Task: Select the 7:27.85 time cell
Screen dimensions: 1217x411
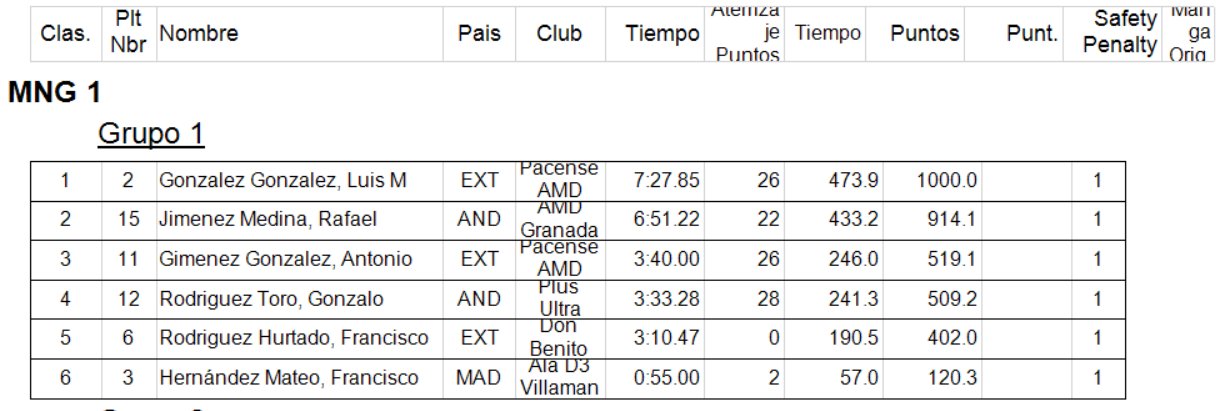Action: pyautogui.click(x=667, y=181)
